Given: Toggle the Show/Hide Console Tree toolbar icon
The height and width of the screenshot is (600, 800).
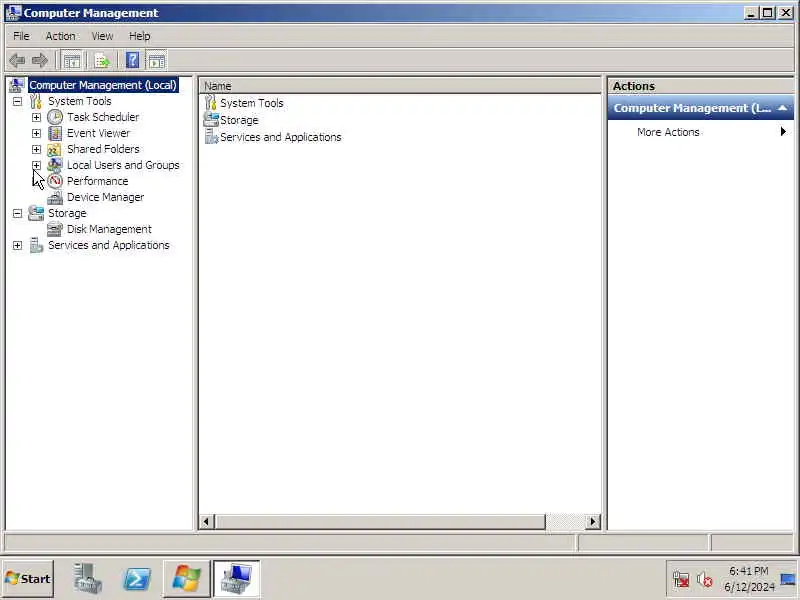Looking at the screenshot, I should (71, 61).
